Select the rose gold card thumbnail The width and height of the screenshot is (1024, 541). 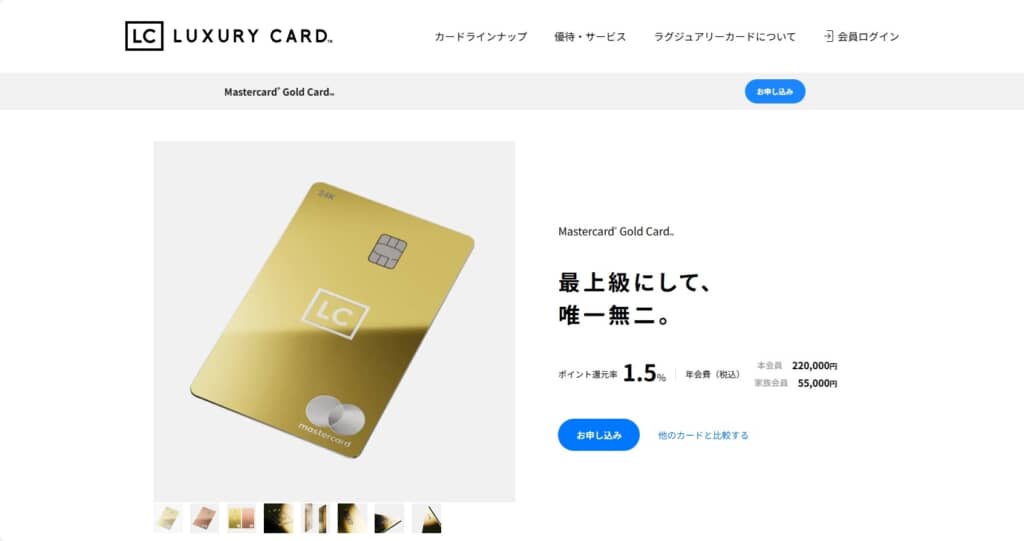(x=204, y=518)
